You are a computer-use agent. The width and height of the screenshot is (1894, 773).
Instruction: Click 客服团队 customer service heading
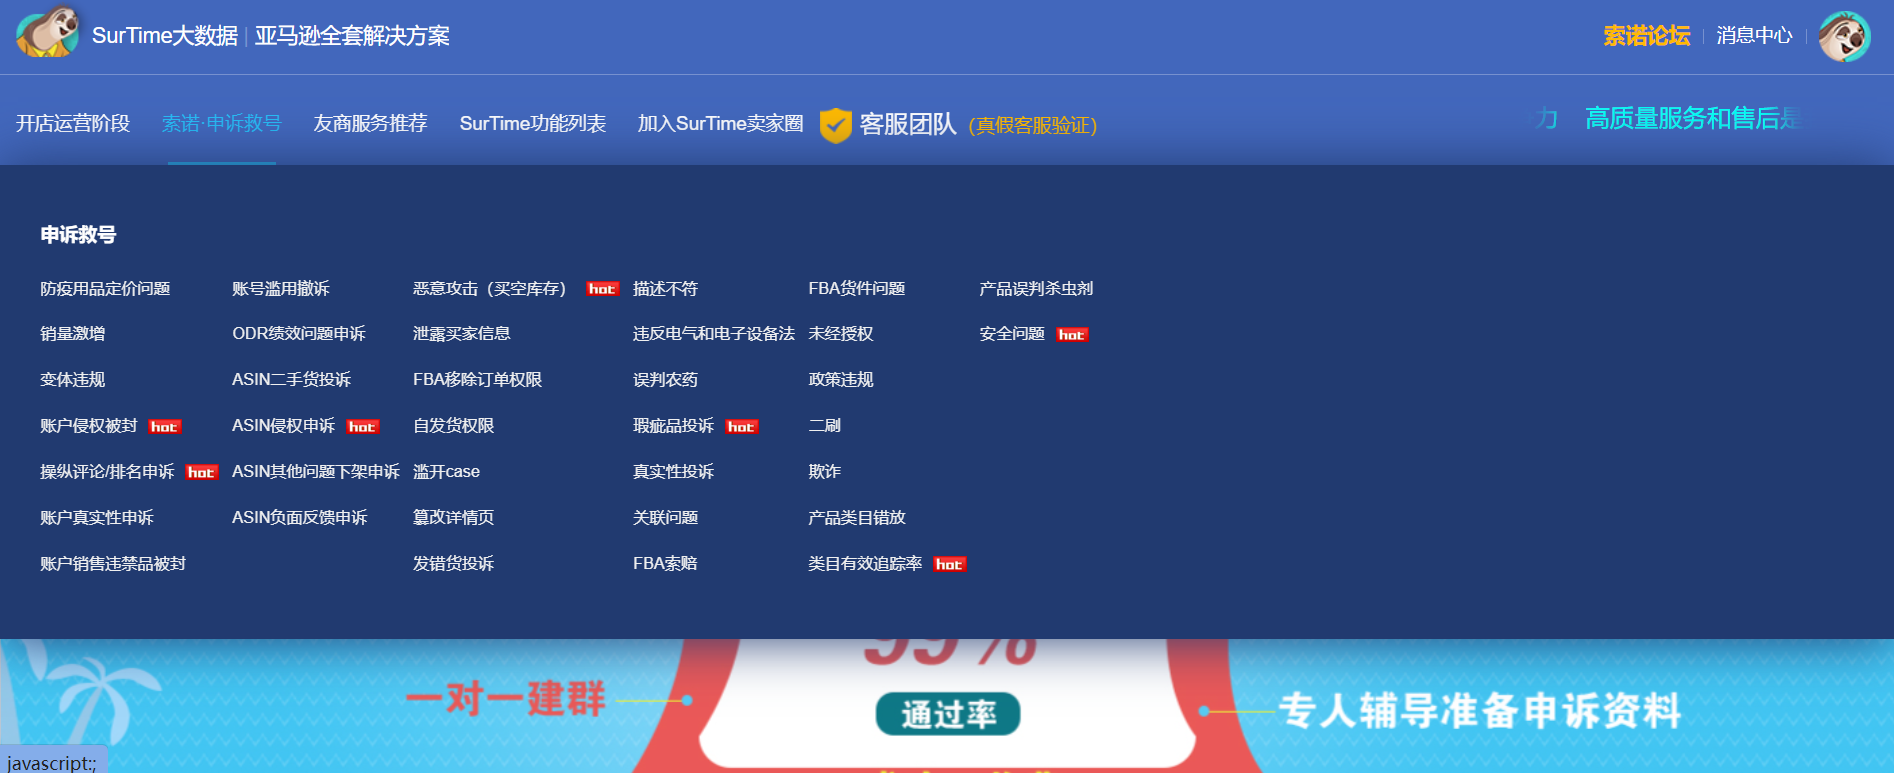click(908, 124)
